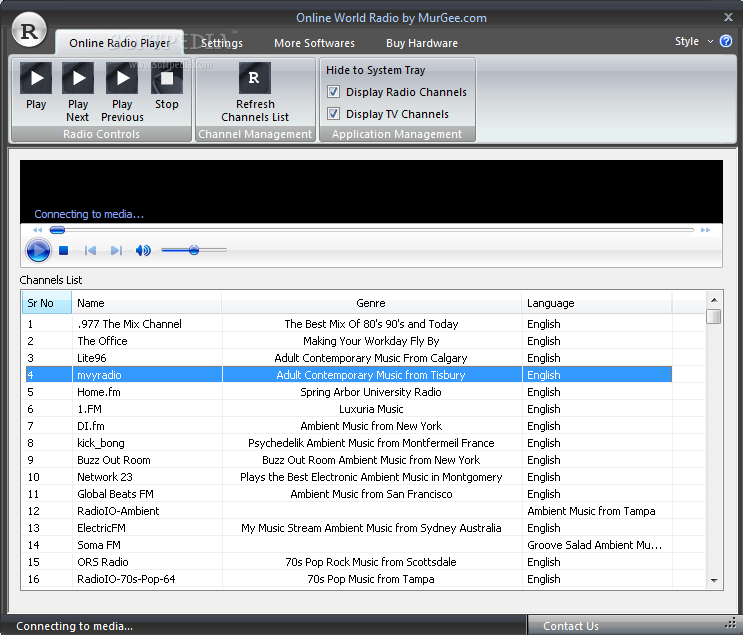Sort channels by Name column header
The height and width of the screenshot is (635, 743).
click(146, 303)
